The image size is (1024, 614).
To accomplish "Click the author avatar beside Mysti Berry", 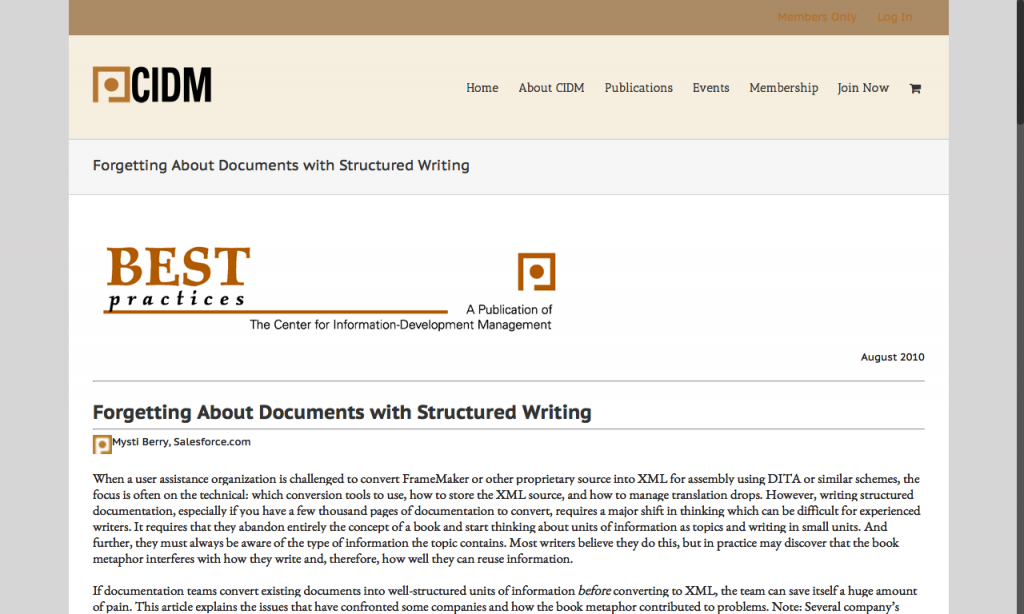I will point(101,443).
